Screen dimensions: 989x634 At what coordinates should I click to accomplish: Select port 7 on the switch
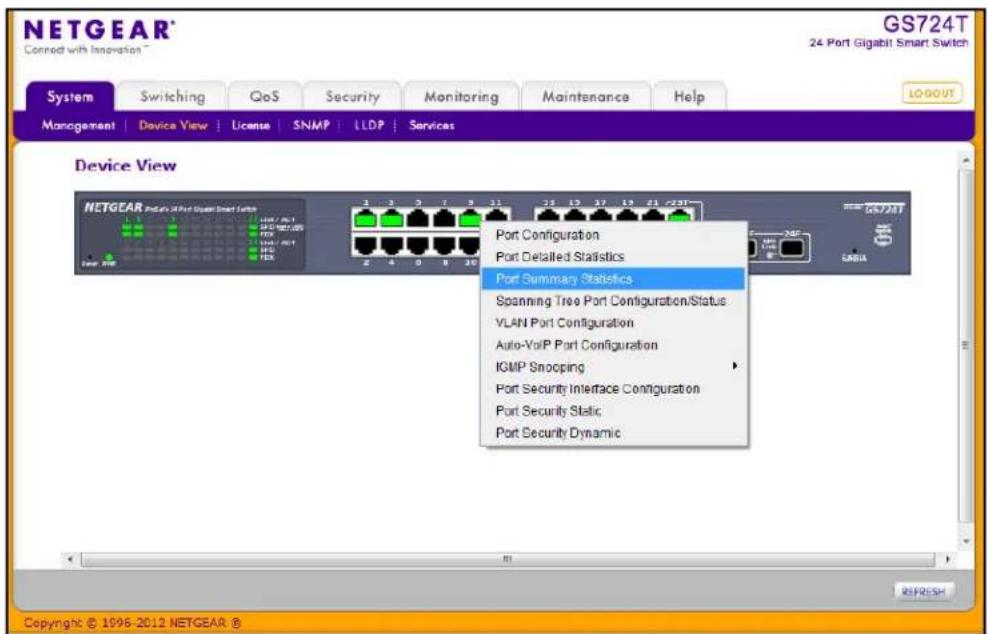click(445, 218)
